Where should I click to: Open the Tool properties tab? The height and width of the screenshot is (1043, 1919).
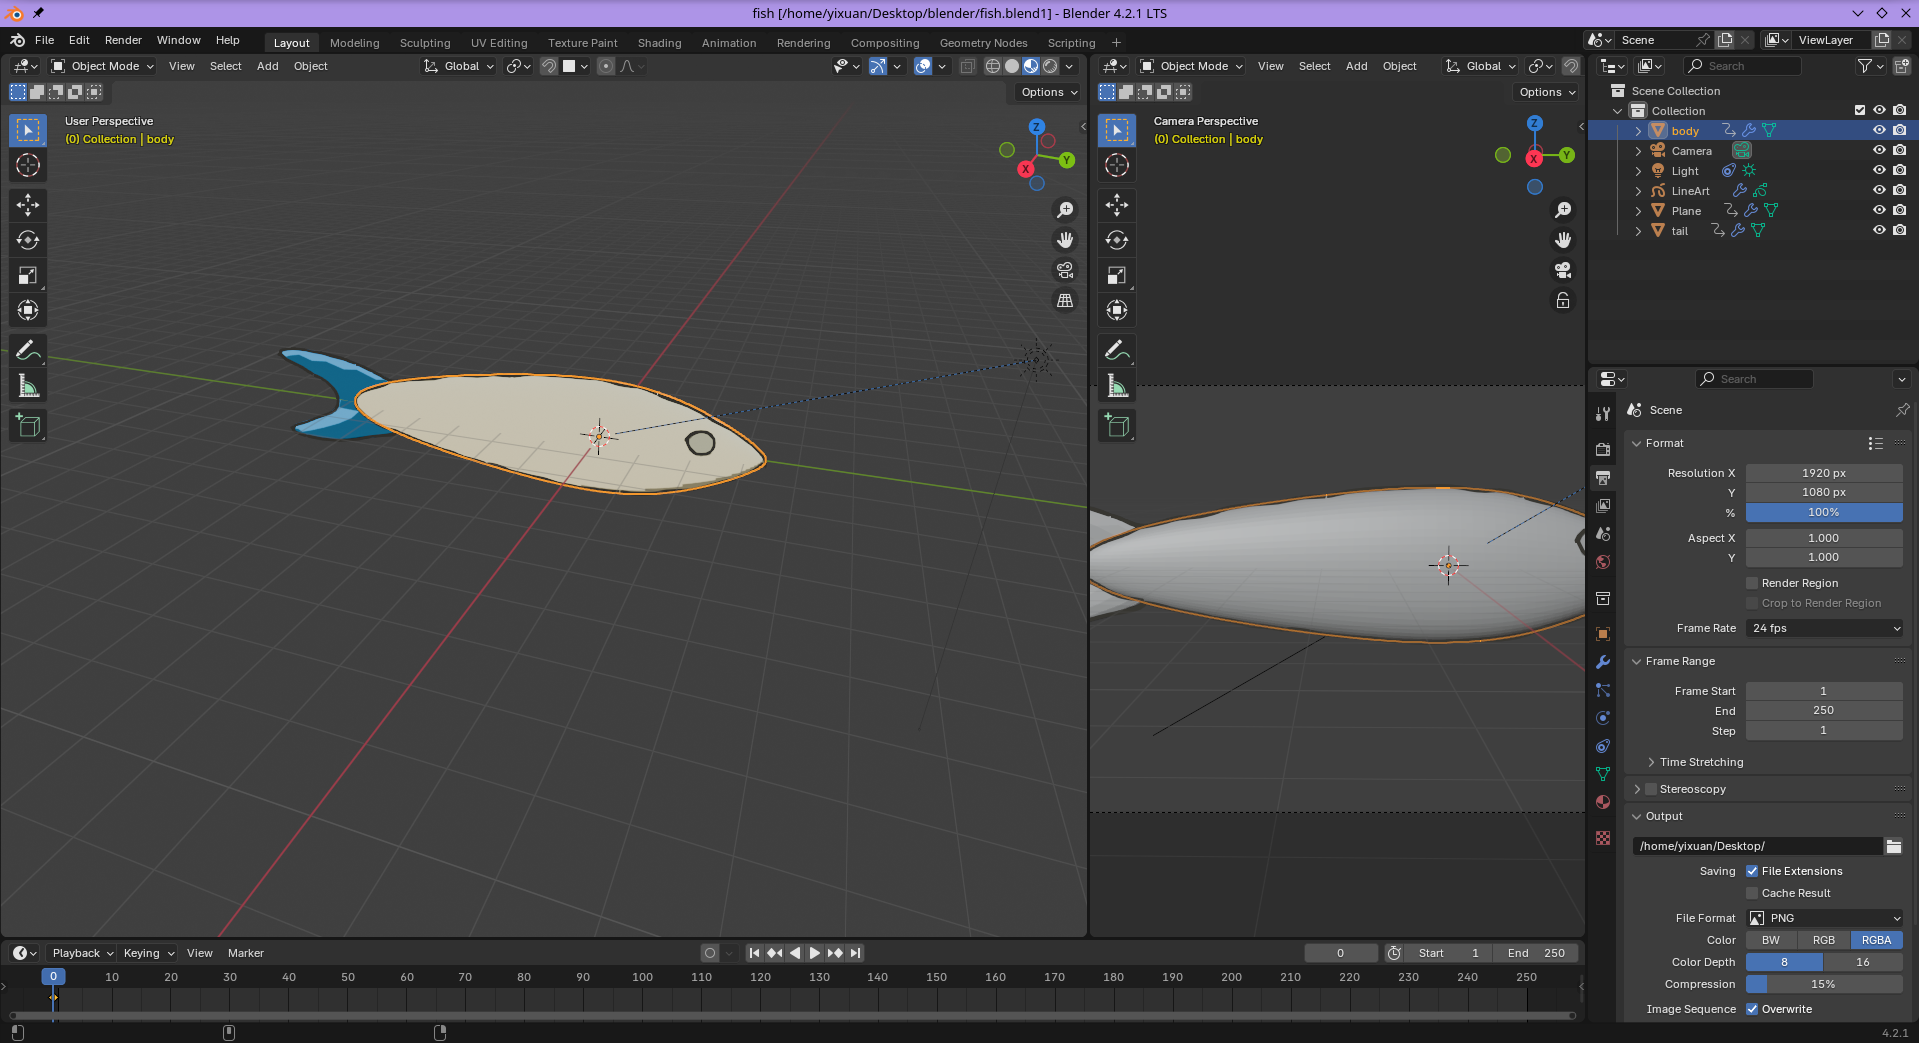1603,413
